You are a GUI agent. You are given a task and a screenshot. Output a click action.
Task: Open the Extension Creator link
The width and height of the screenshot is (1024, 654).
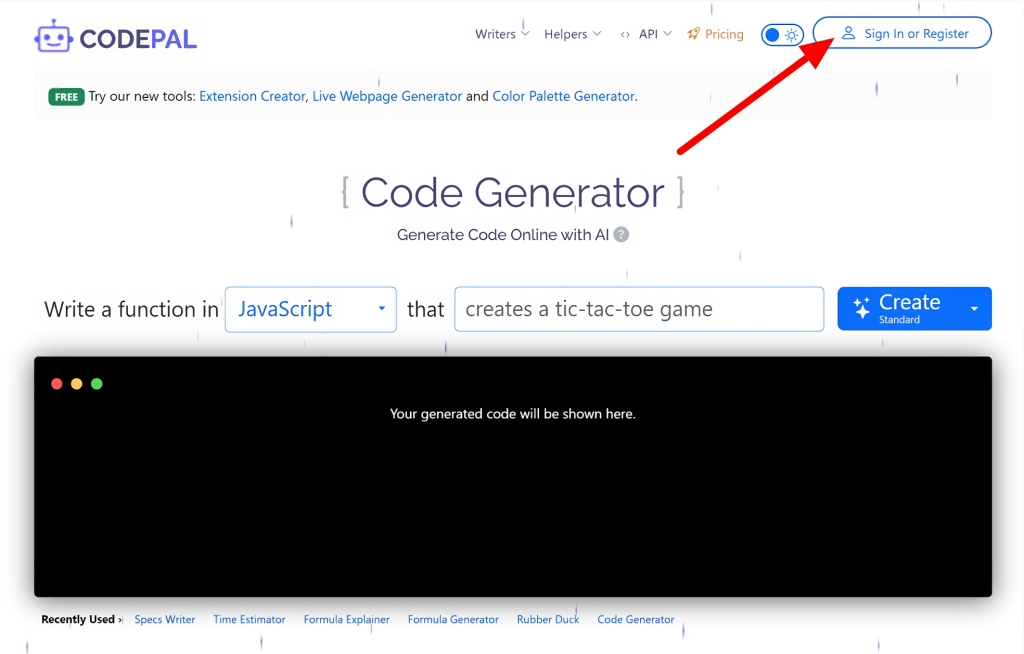[x=252, y=96]
